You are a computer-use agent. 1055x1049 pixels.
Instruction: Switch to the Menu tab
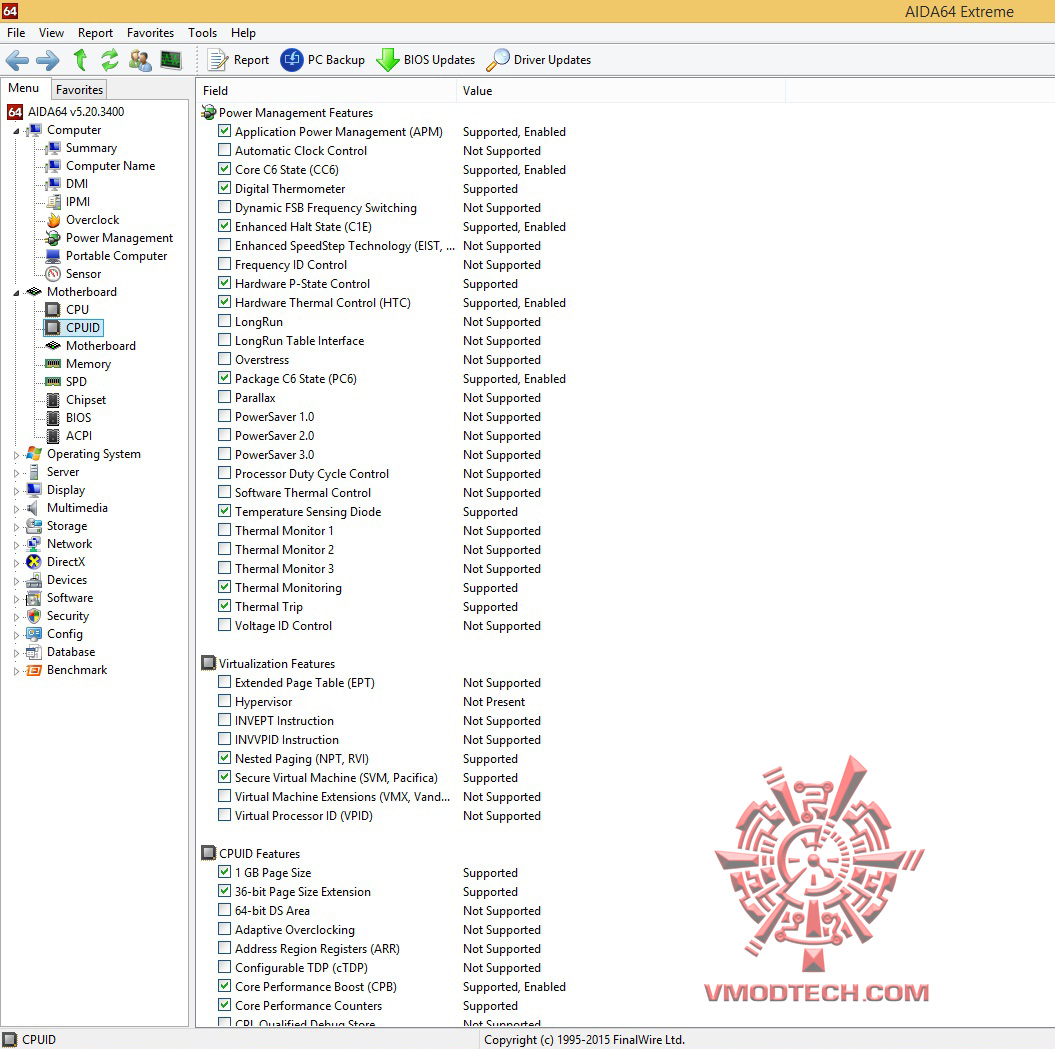point(24,88)
